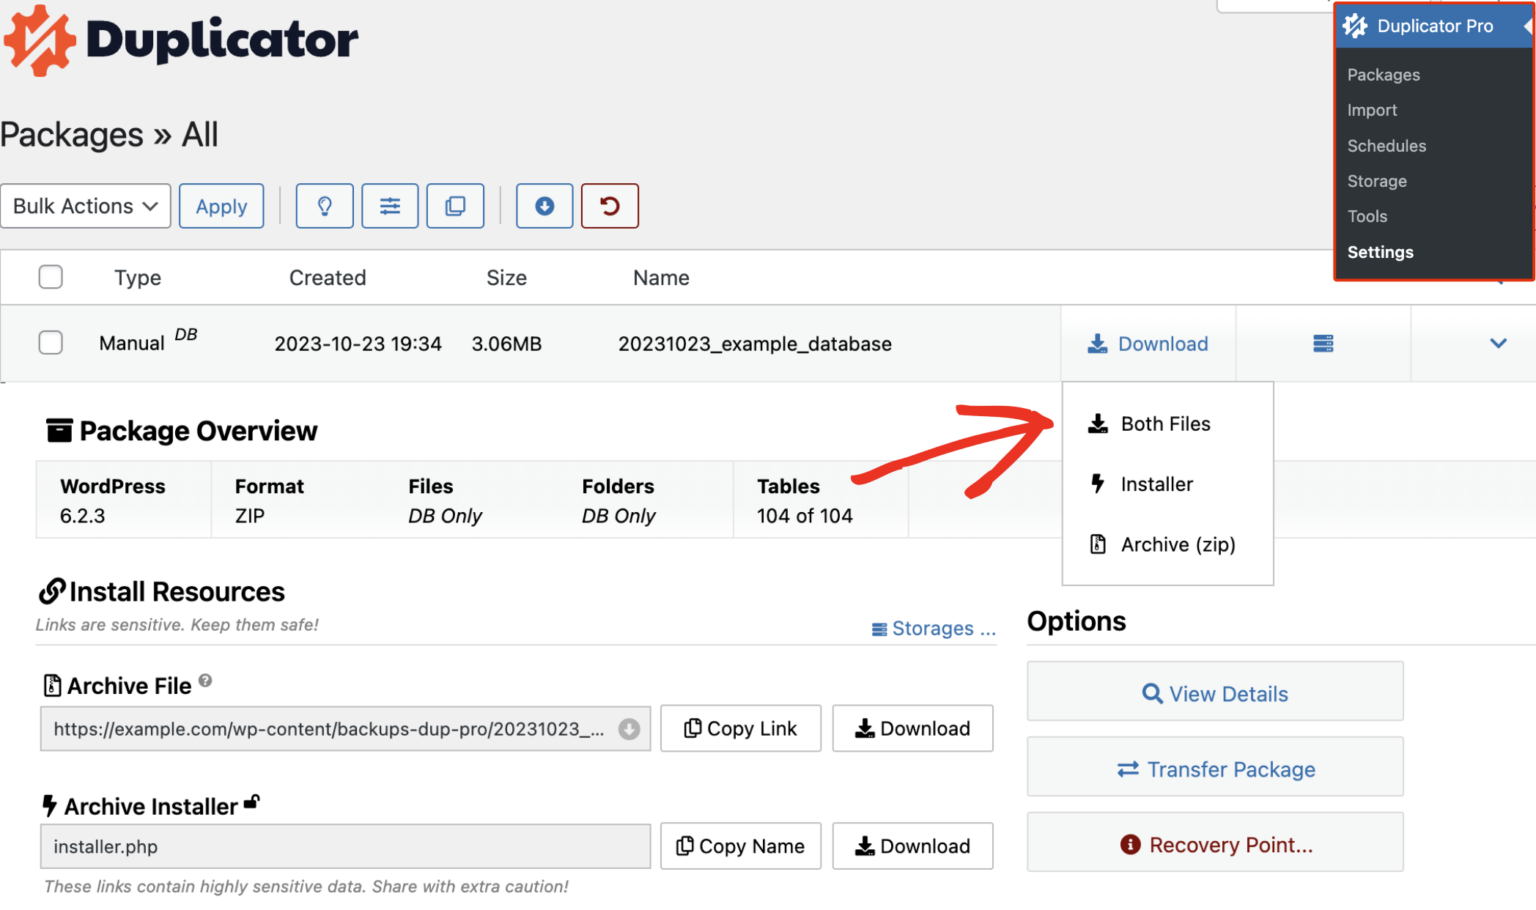1536x910 pixels.
Task: Click the Copy Link button
Action: (740, 729)
